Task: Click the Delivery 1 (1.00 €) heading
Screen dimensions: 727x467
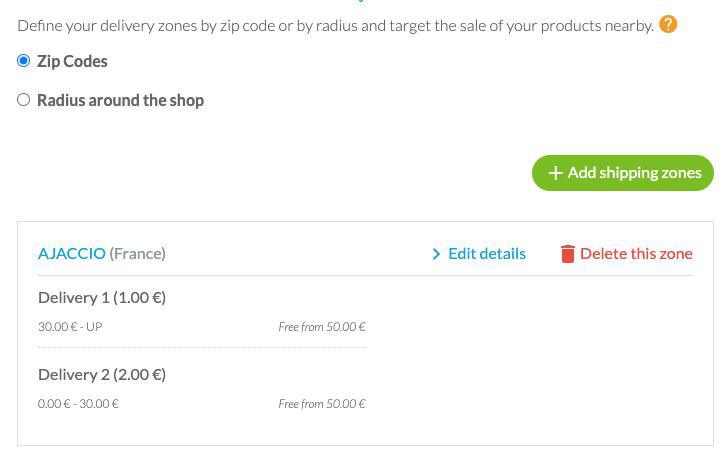Action: click(102, 297)
